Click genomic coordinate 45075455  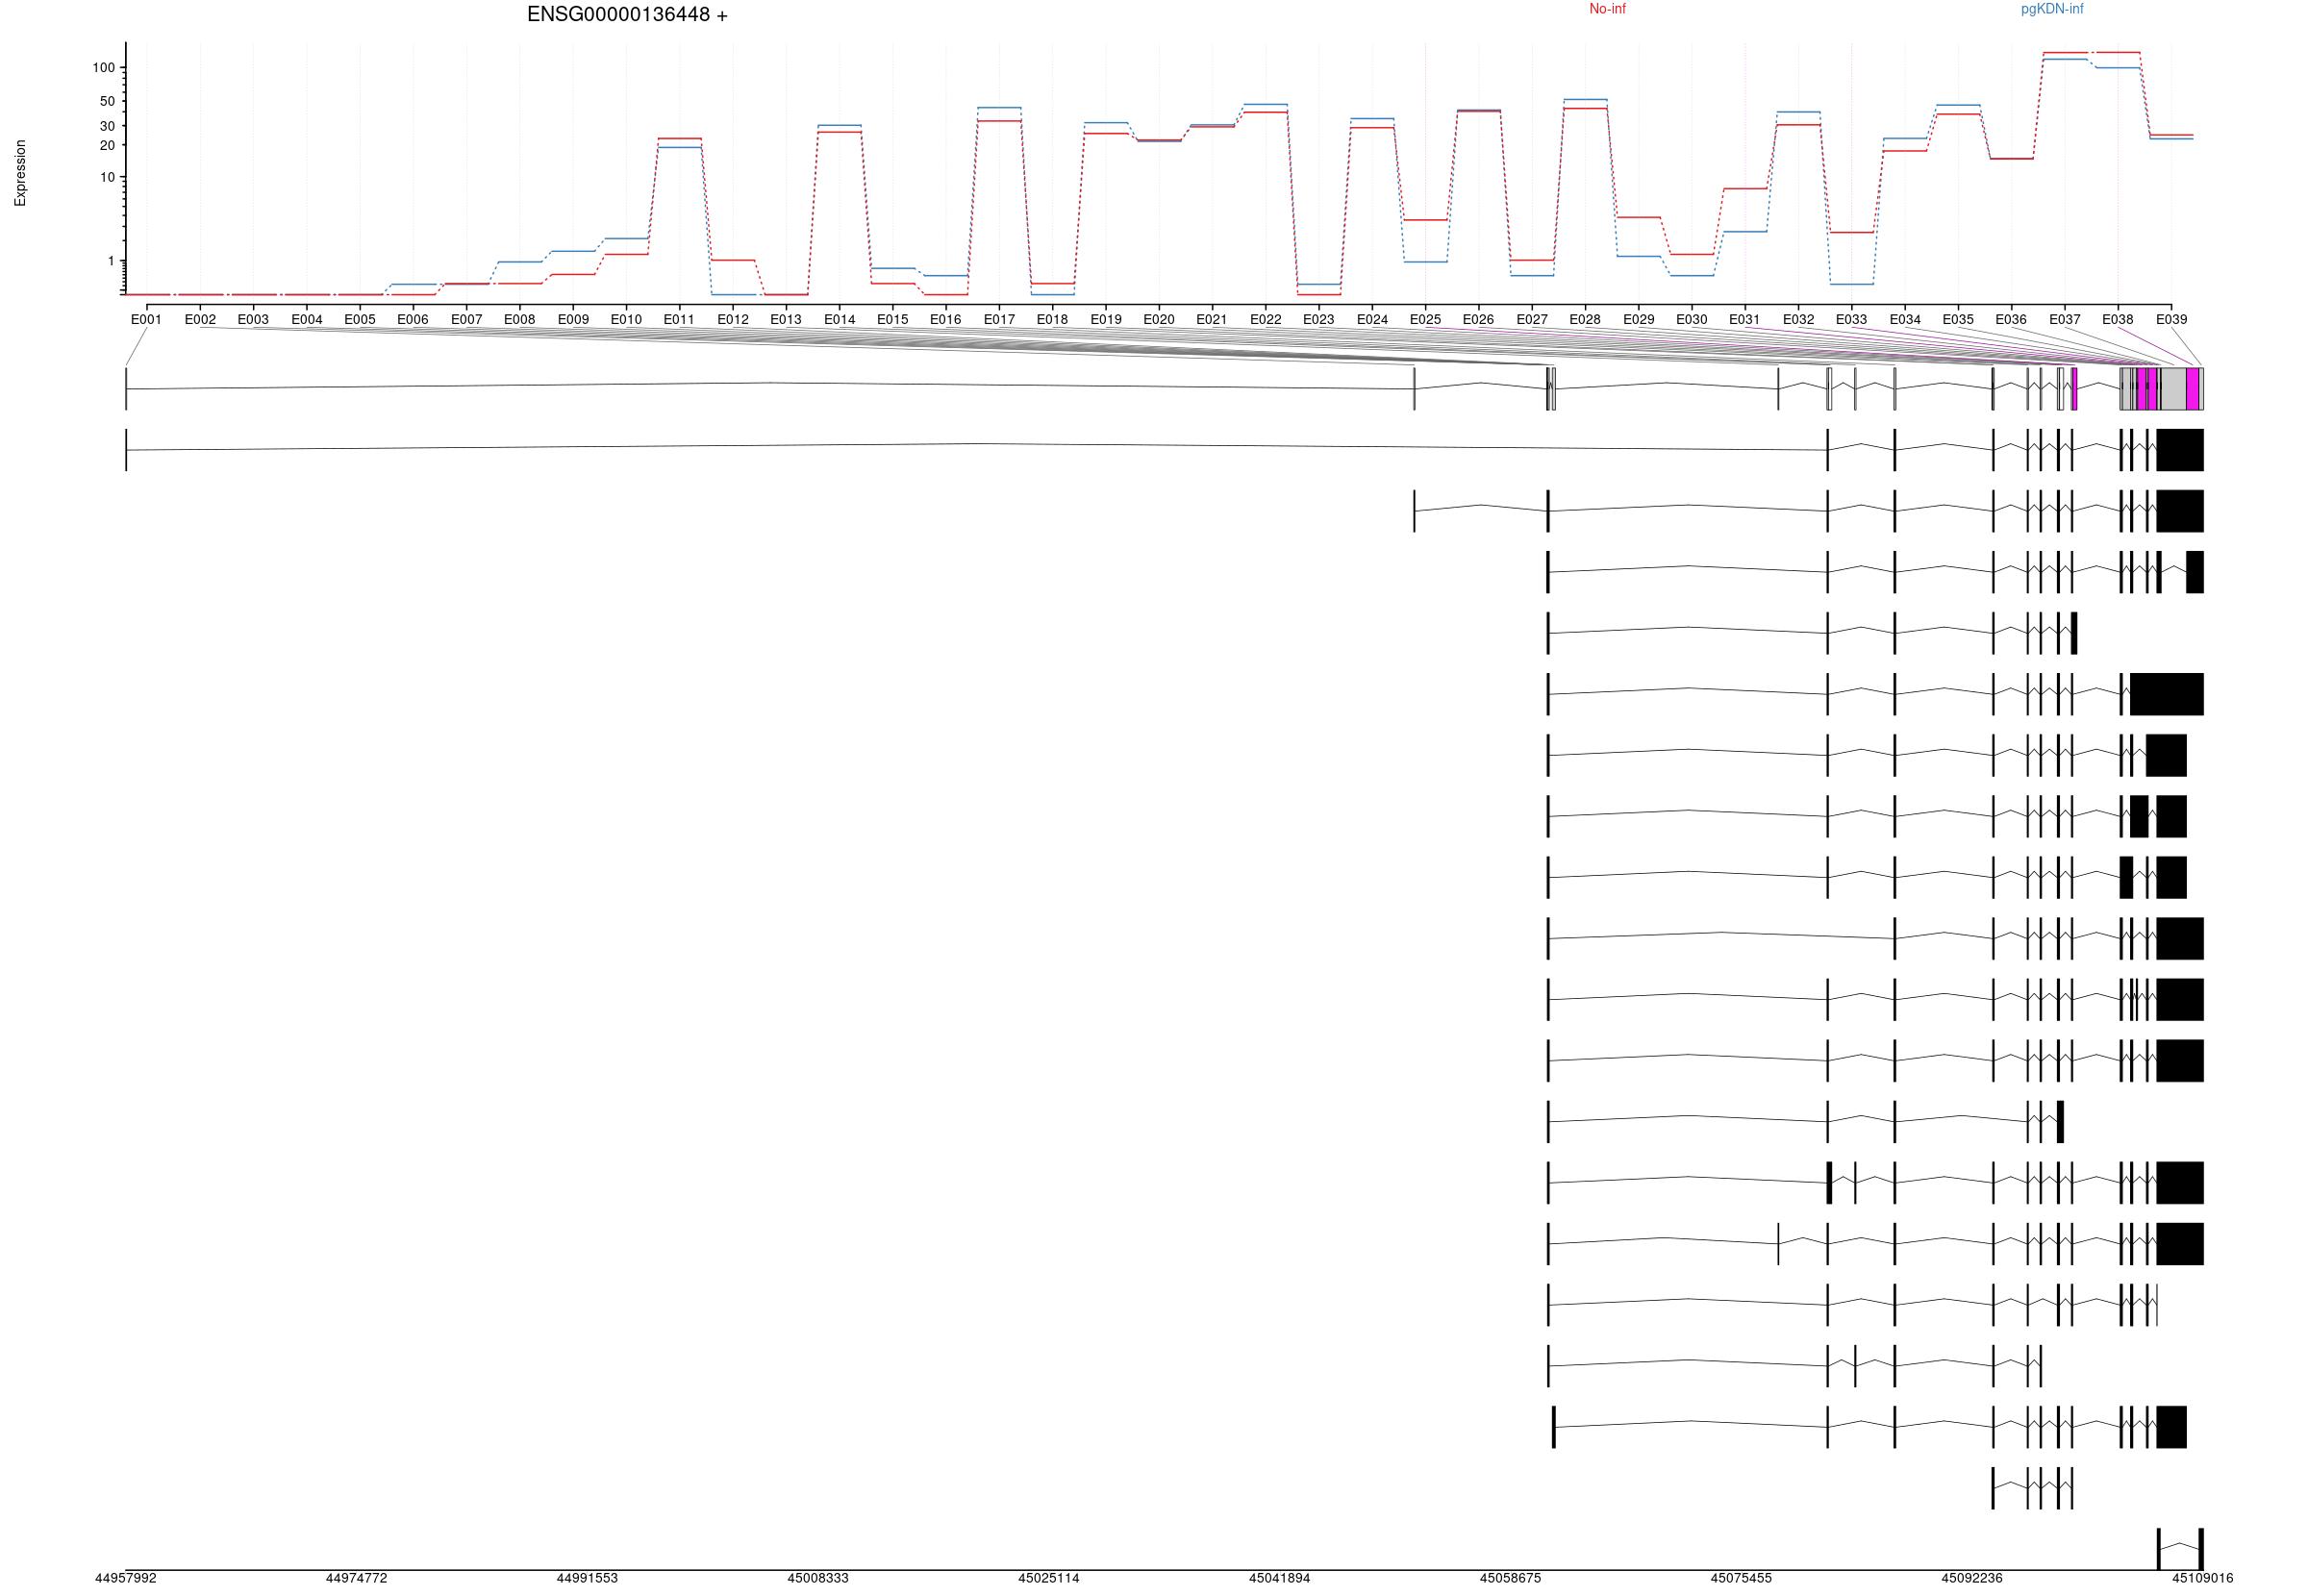pyautogui.click(x=1741, y=1579)
